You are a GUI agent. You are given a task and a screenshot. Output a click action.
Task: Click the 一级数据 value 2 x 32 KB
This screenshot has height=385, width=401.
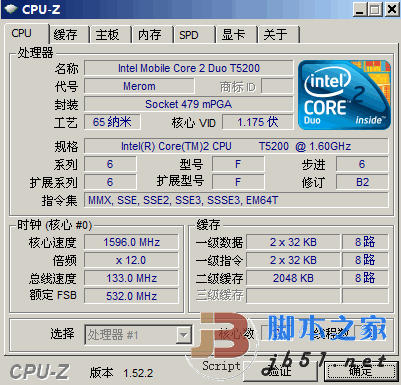(x=293, y=242)
